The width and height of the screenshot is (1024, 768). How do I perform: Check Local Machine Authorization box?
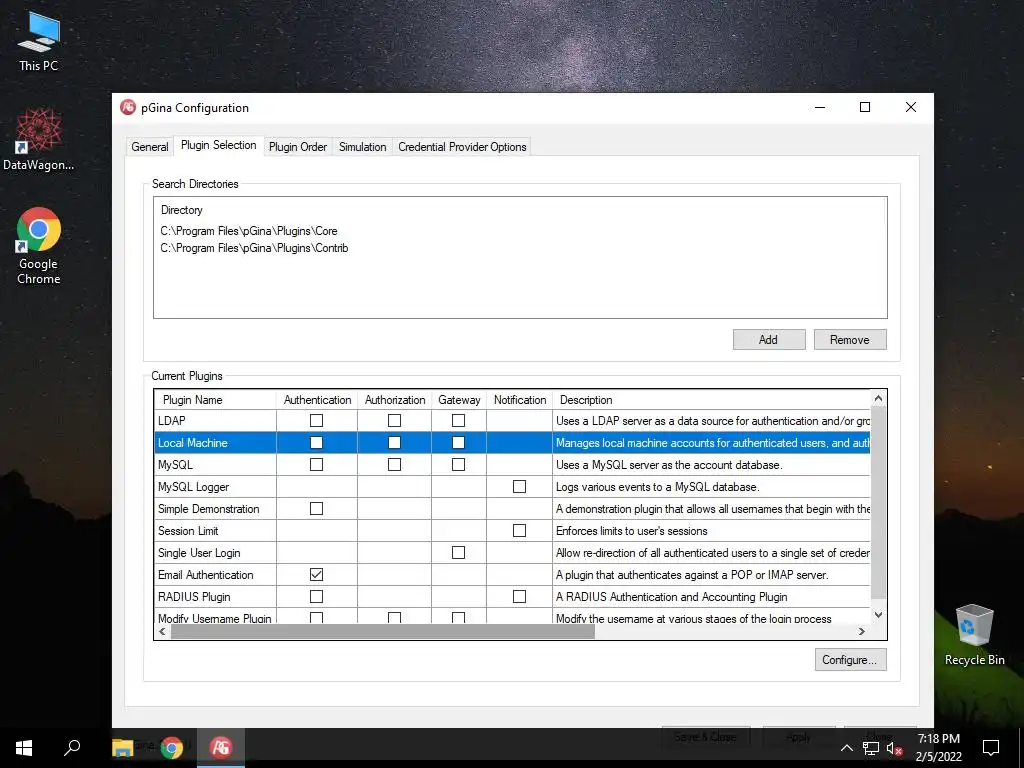coord(394,443)
